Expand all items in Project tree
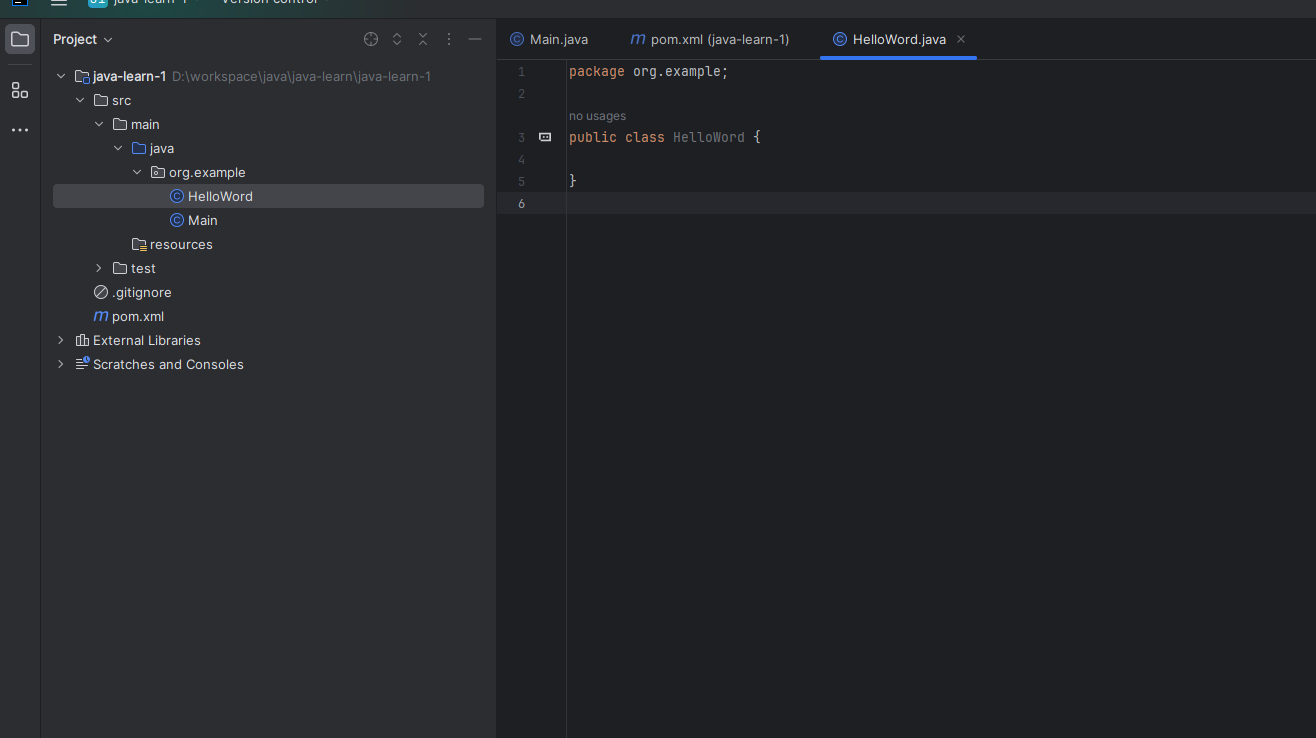 pyautogui.click(x=397, y=39)
